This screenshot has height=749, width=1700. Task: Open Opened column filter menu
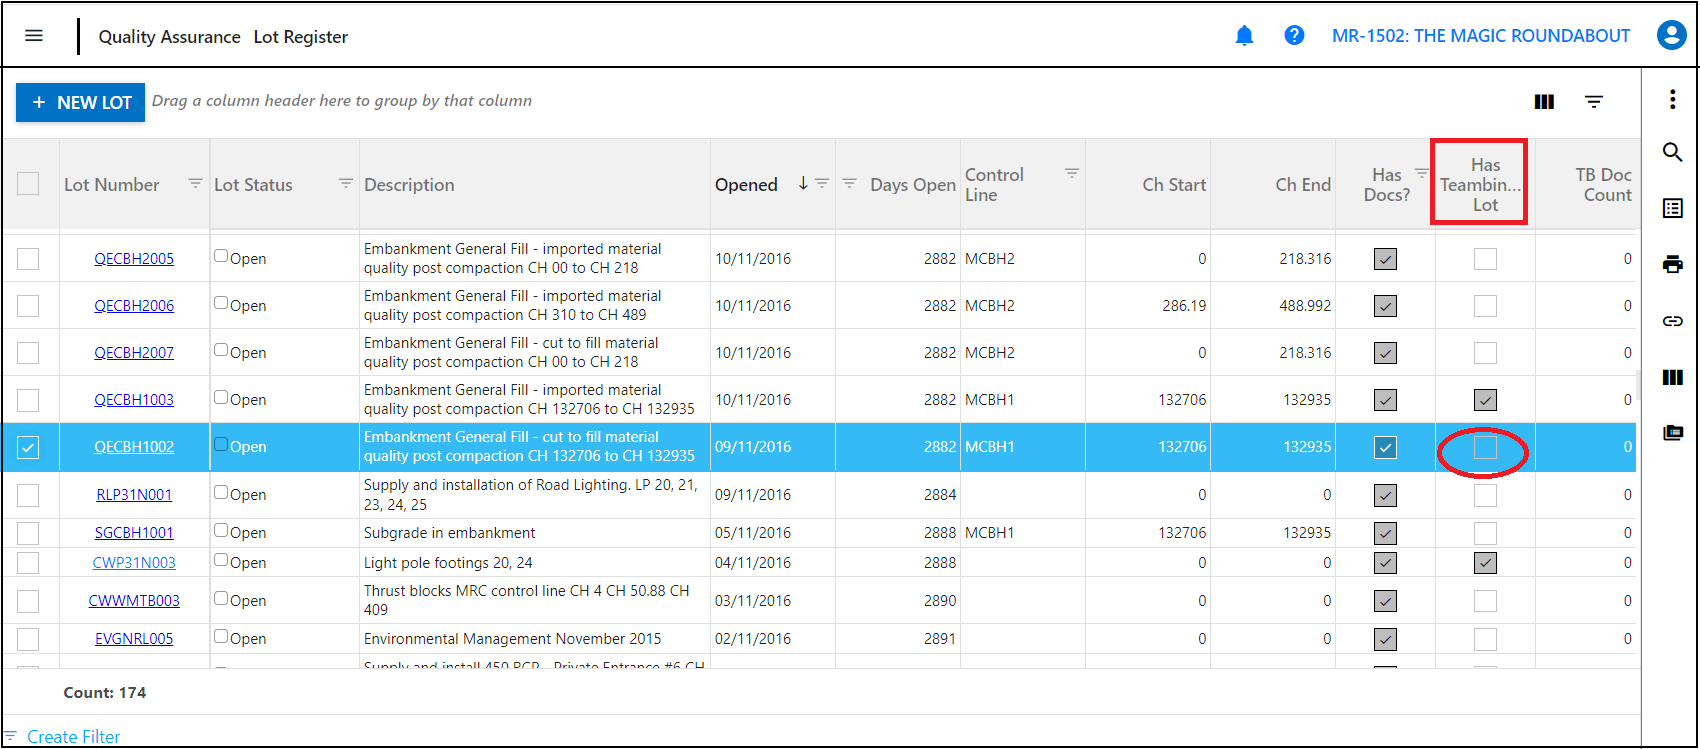pos(822,183)
